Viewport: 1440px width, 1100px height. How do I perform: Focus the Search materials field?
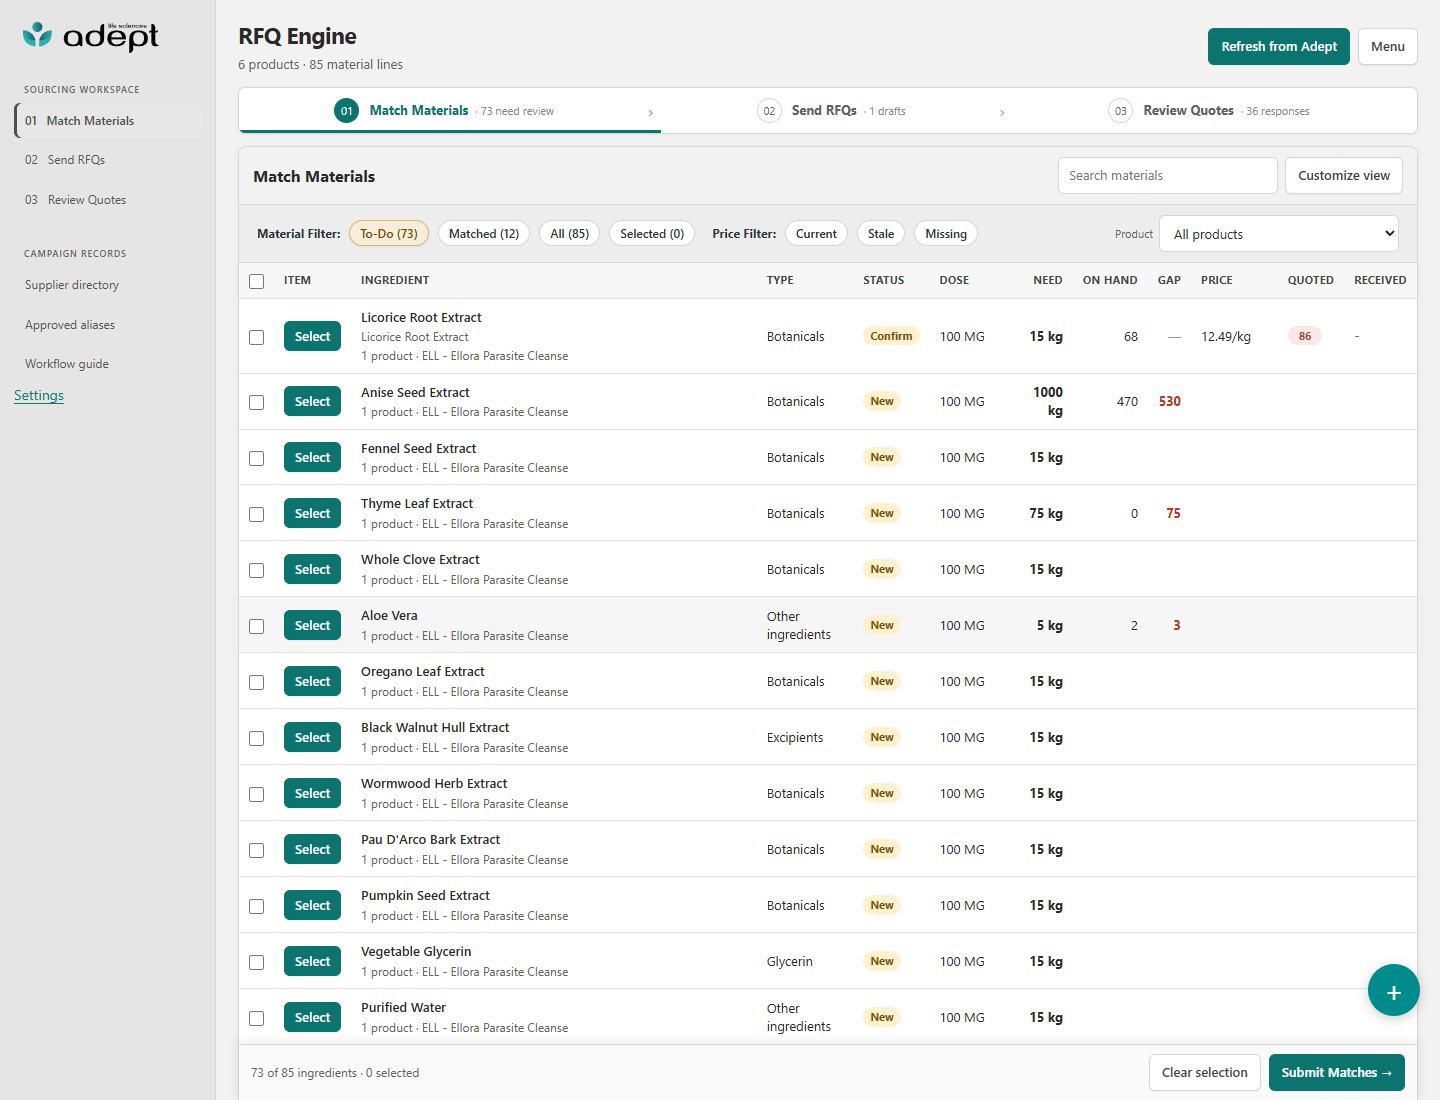pyautogui.click(x=1167, y=176)
